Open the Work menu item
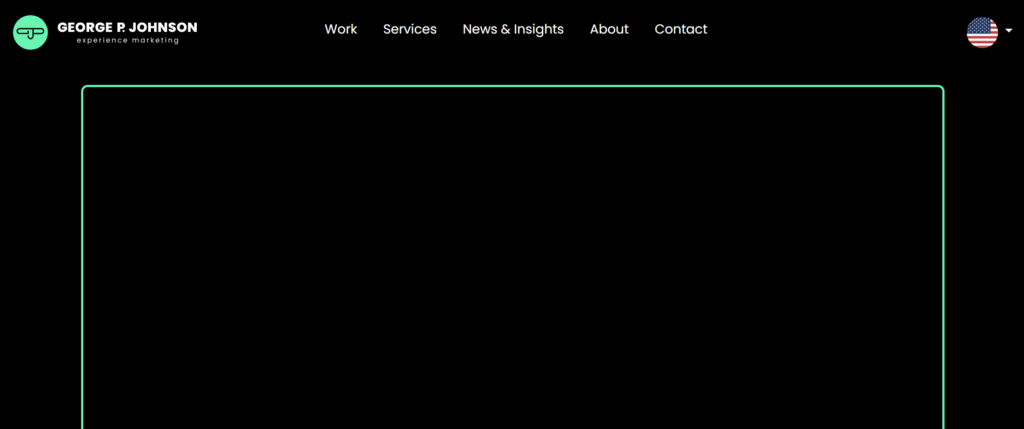Image resolution: width=1024 pixels, height=429 pixels. pos(341,29)
